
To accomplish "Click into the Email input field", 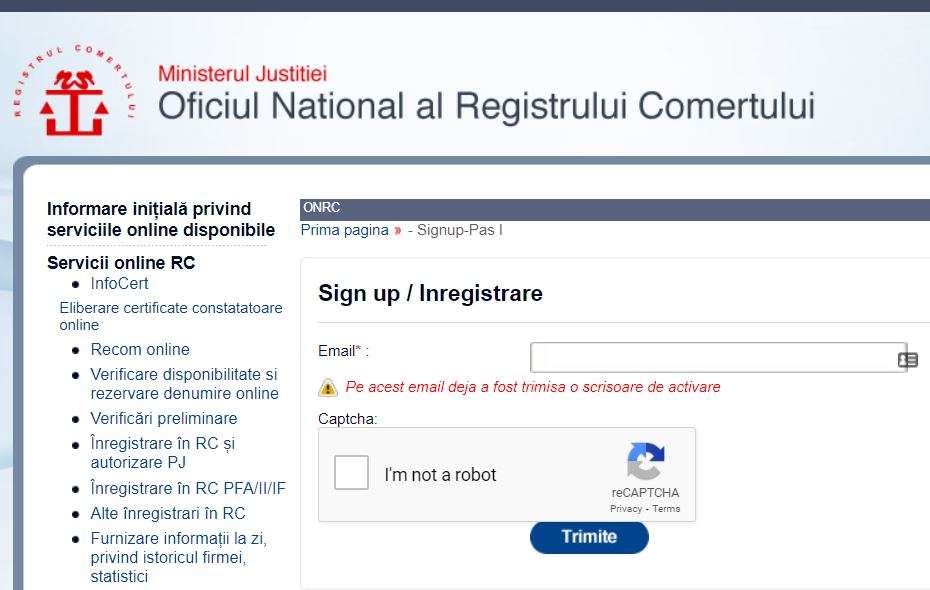I will pyautogui.click(x=718, y=357).
